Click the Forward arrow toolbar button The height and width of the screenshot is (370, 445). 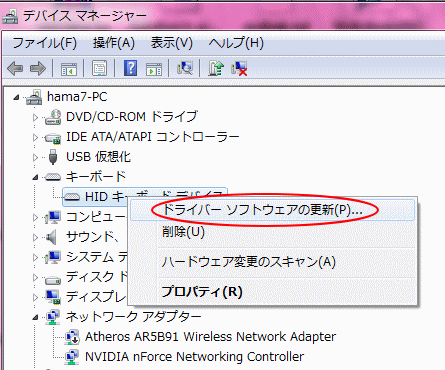click(x=38, y=68)
